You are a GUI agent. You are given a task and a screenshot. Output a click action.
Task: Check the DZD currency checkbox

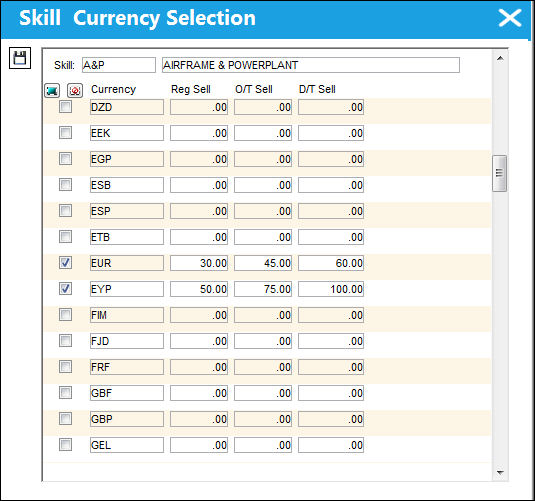(65, 107)
